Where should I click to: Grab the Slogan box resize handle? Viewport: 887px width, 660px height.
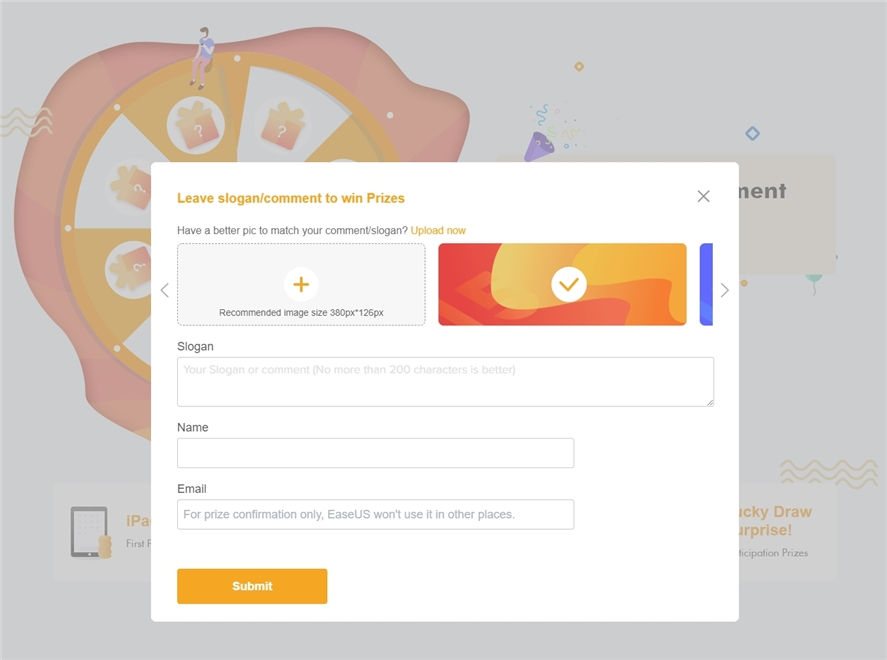pyautogui.click(x=710, y=402)
